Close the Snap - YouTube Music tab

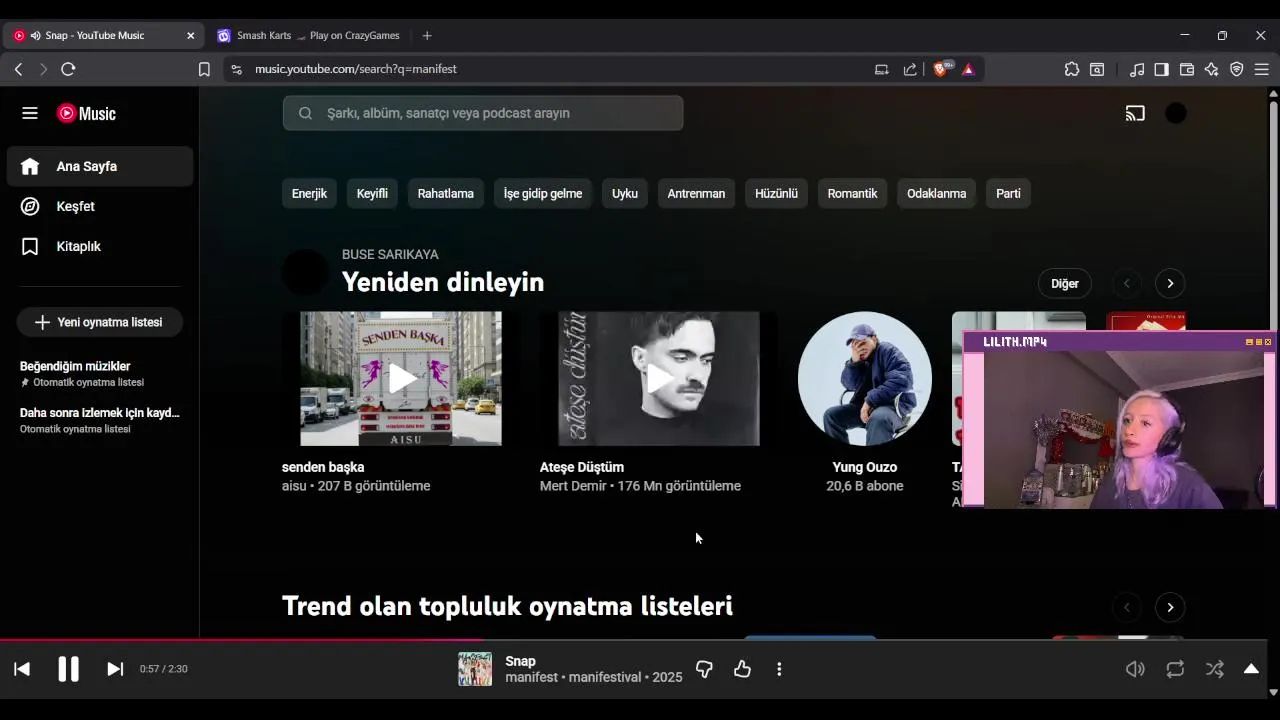[190, 35]
